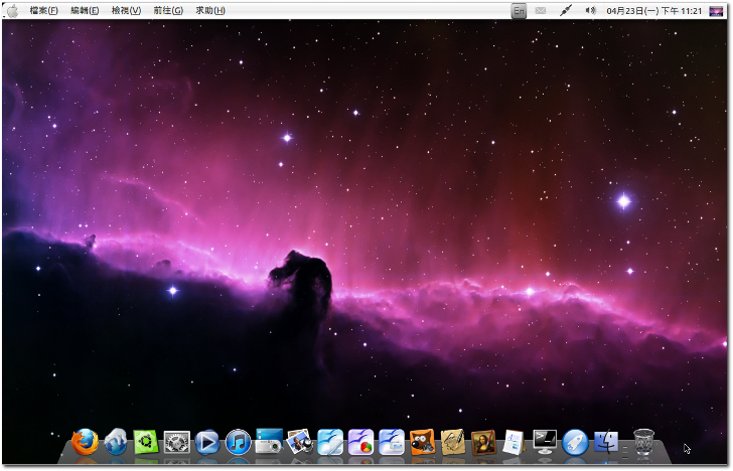Launch OpenOffice Writer from the dock

pyautogui.click(x=330, y=442)
